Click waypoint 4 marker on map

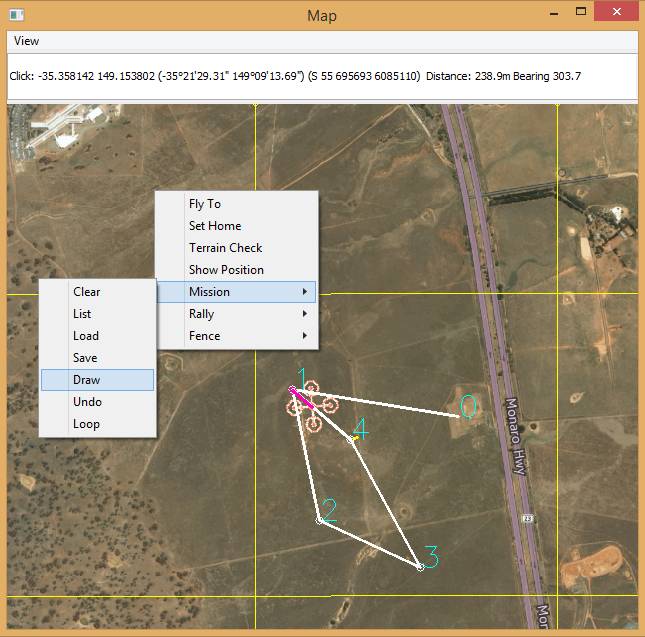point(351,439)
